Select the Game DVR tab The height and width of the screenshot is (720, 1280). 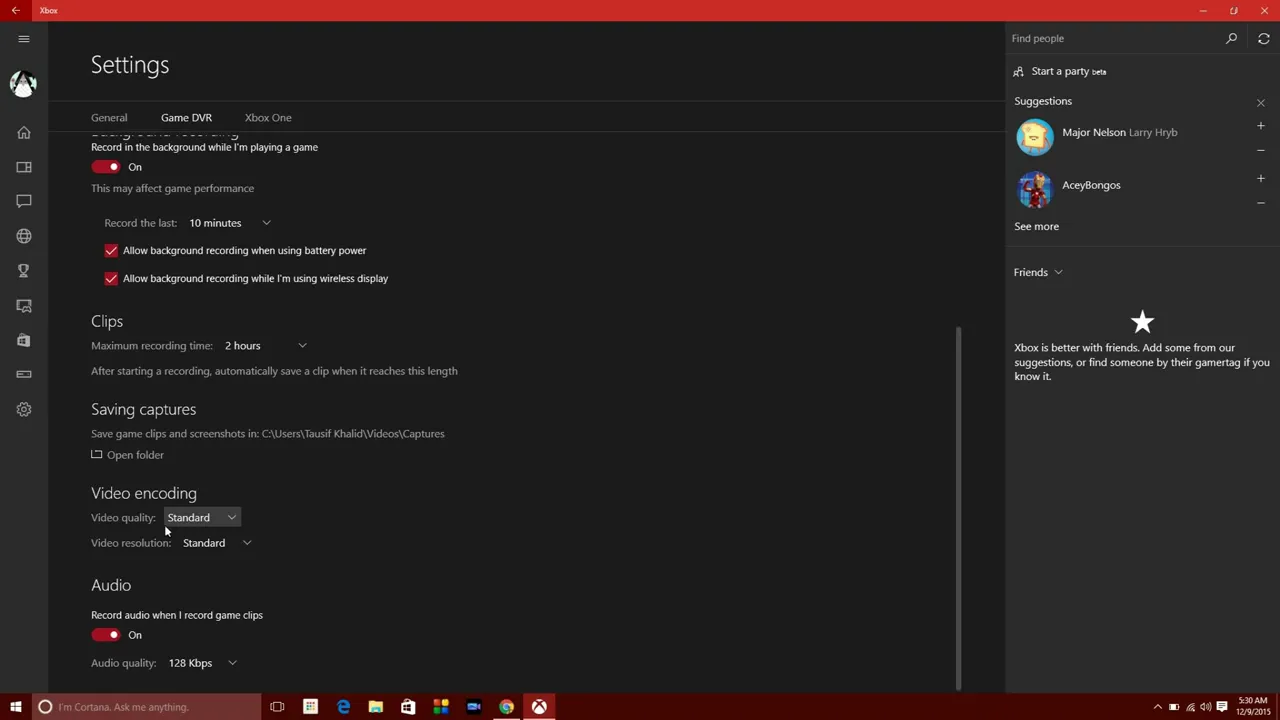pyautogui.click(x=186, y=118)
